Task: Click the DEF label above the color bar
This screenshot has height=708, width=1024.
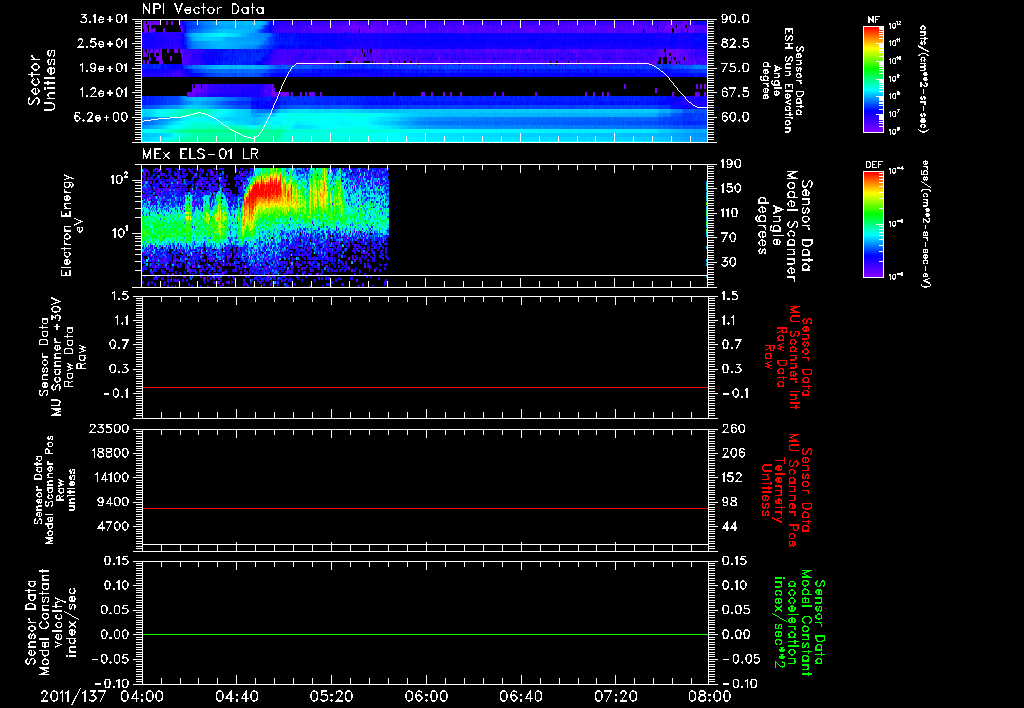Action: pyautogui.click(x=874, y=165)
